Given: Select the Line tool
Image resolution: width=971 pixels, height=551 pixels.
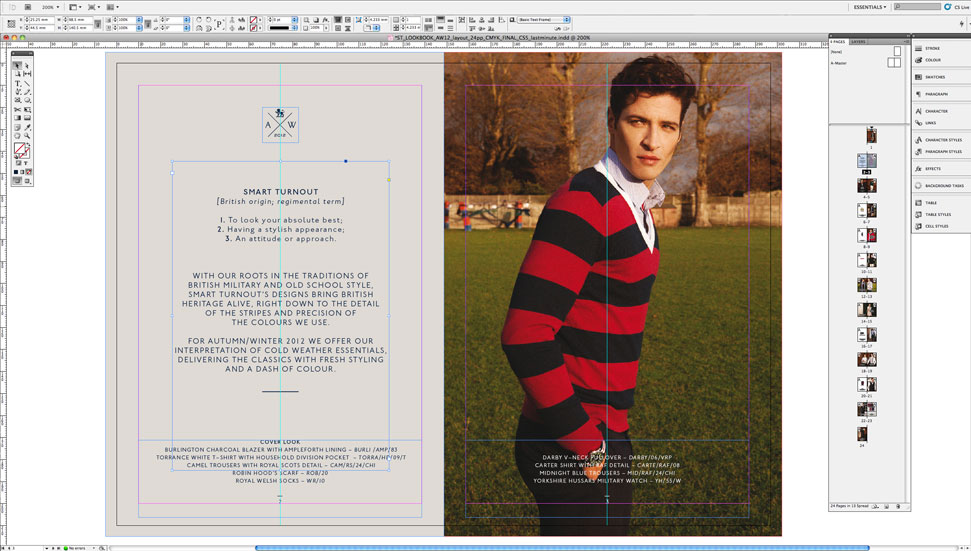Looking at the screenshot, I should pyautogui.click(x=27, y=83).
